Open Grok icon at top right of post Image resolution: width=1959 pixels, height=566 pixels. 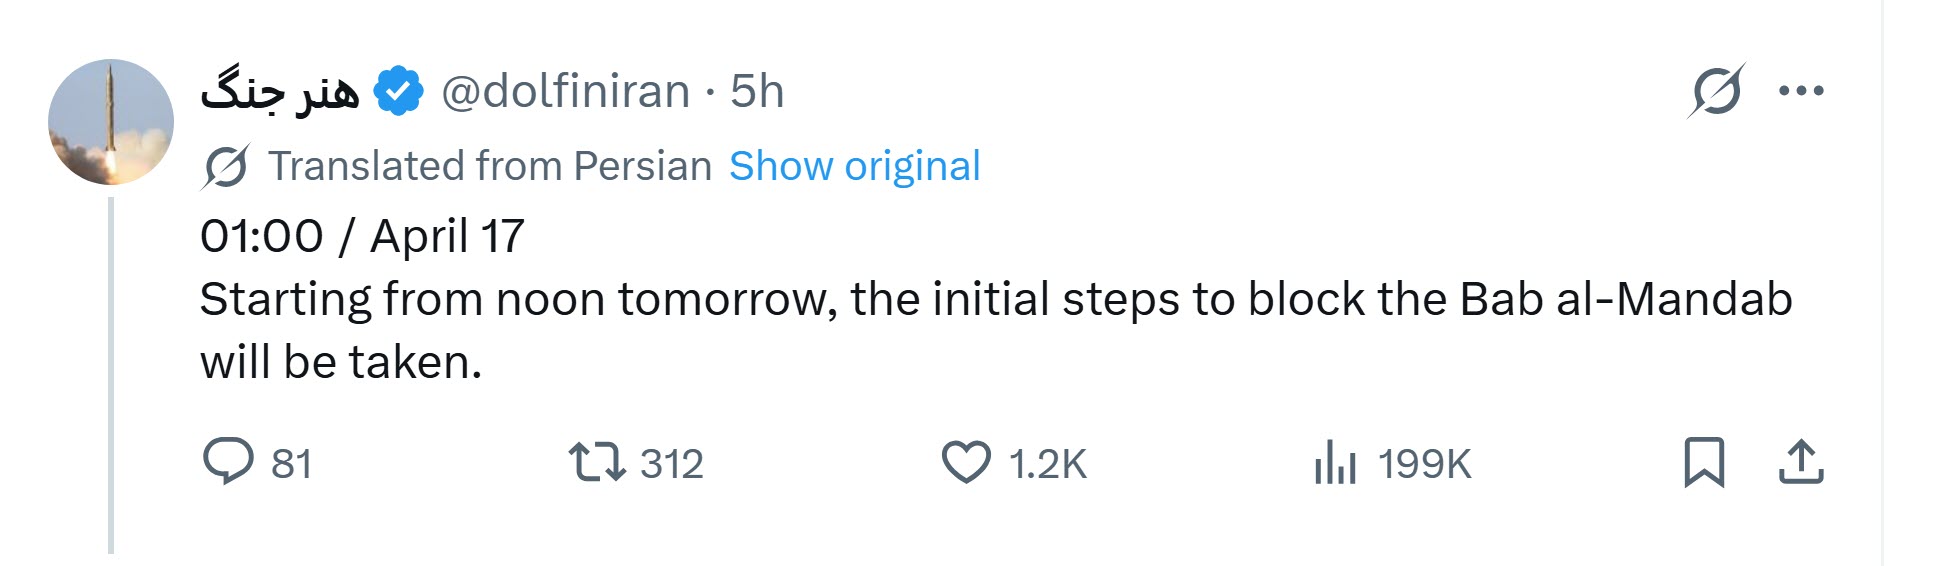pos(1716,91)
